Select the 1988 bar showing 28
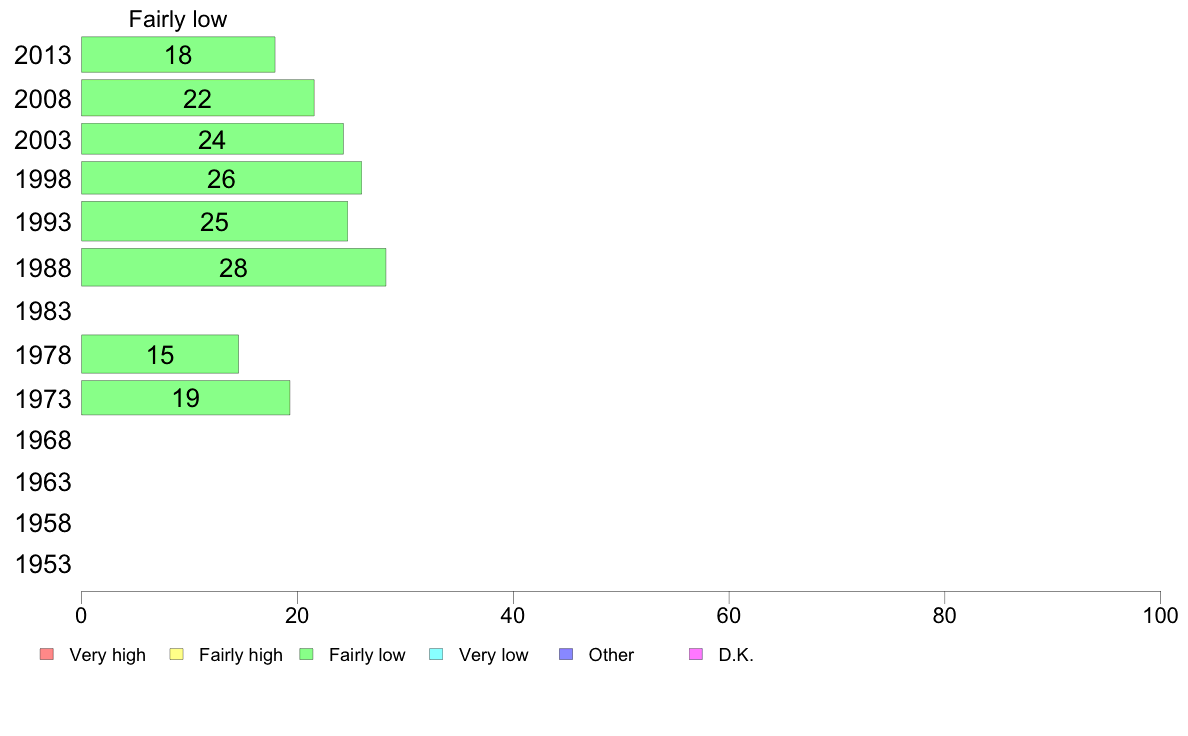This screenshot has height=736, width=1188. coord(233,268)
